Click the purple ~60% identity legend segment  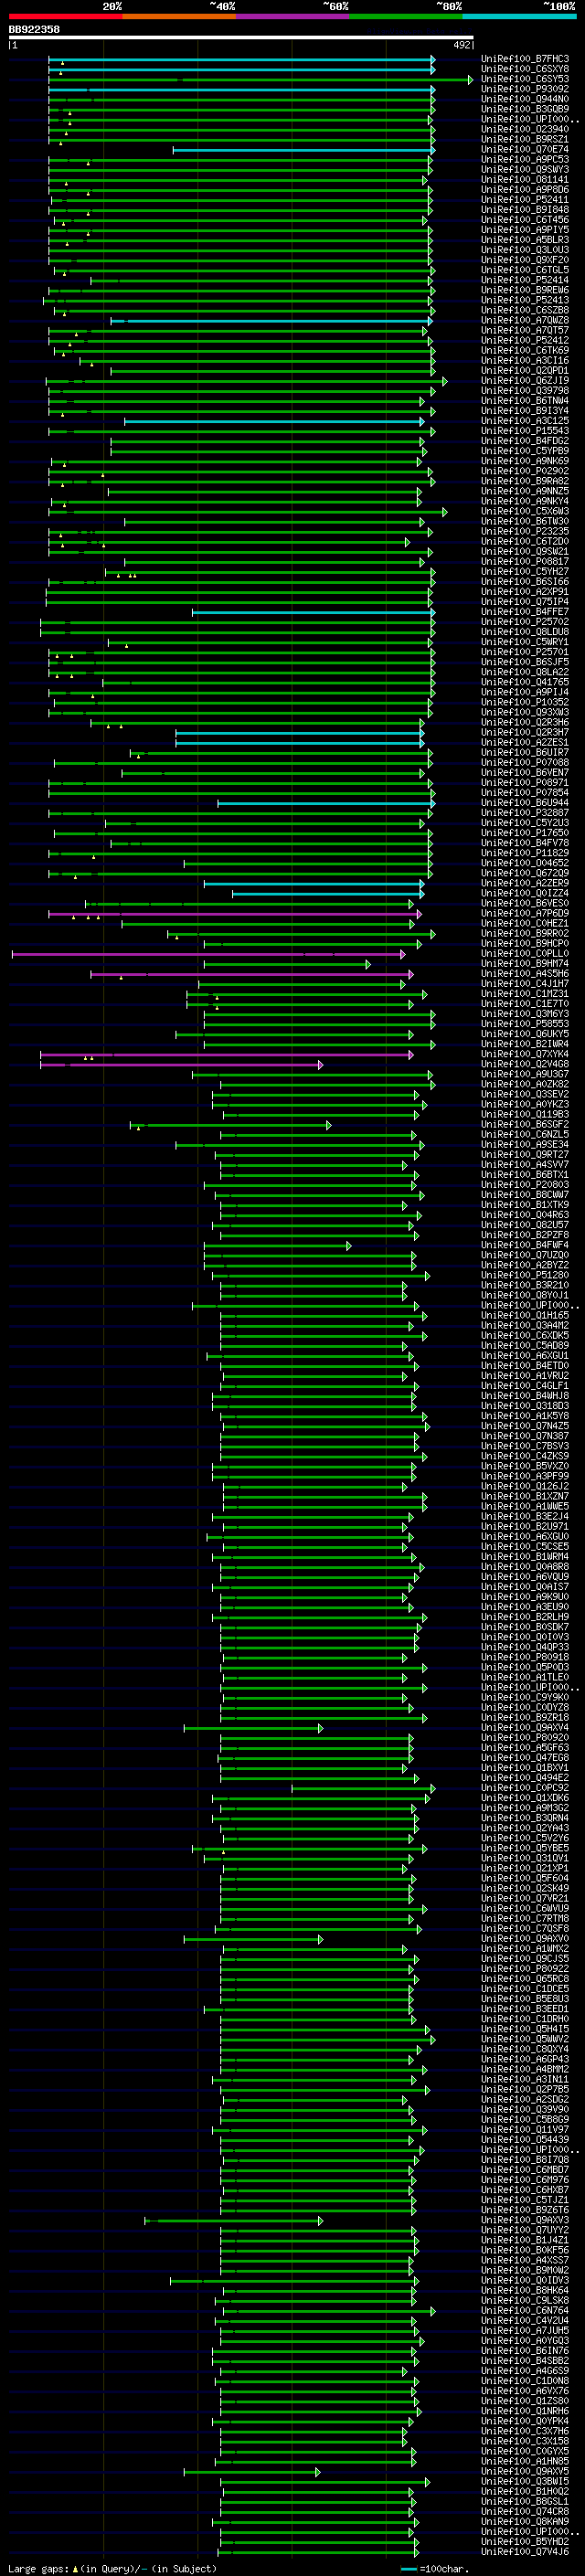tap(293, 17)
